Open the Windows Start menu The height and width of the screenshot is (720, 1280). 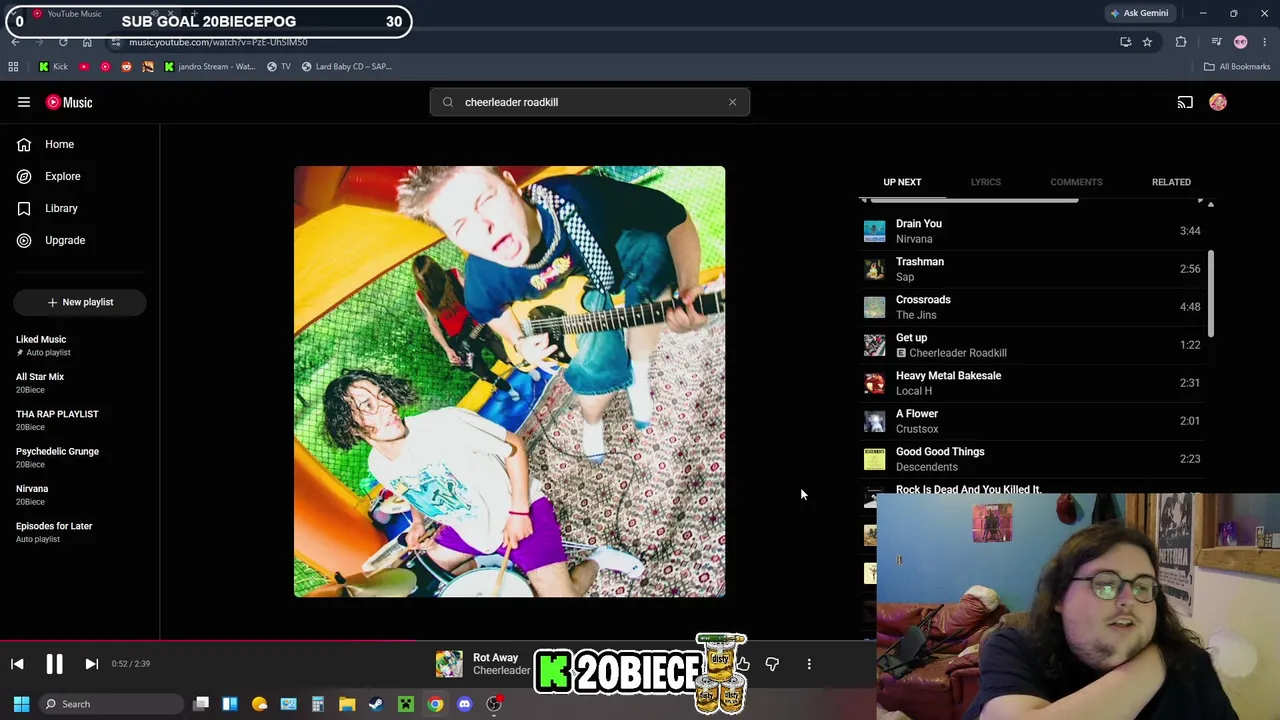point(21,704)
